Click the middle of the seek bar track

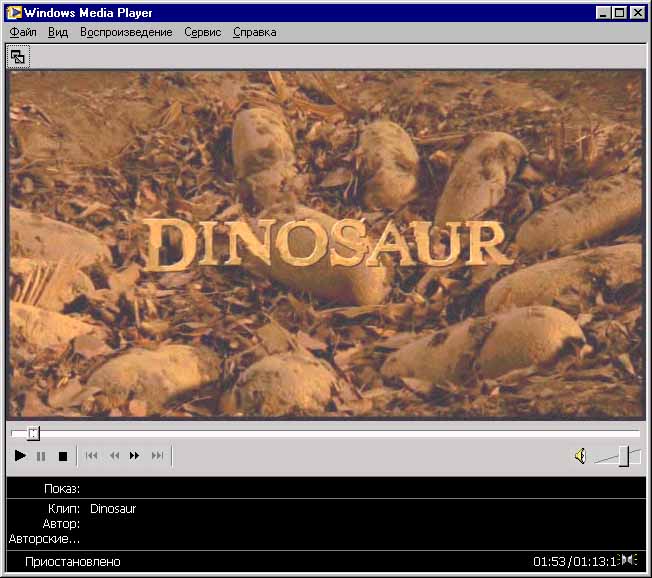point(326,434)
